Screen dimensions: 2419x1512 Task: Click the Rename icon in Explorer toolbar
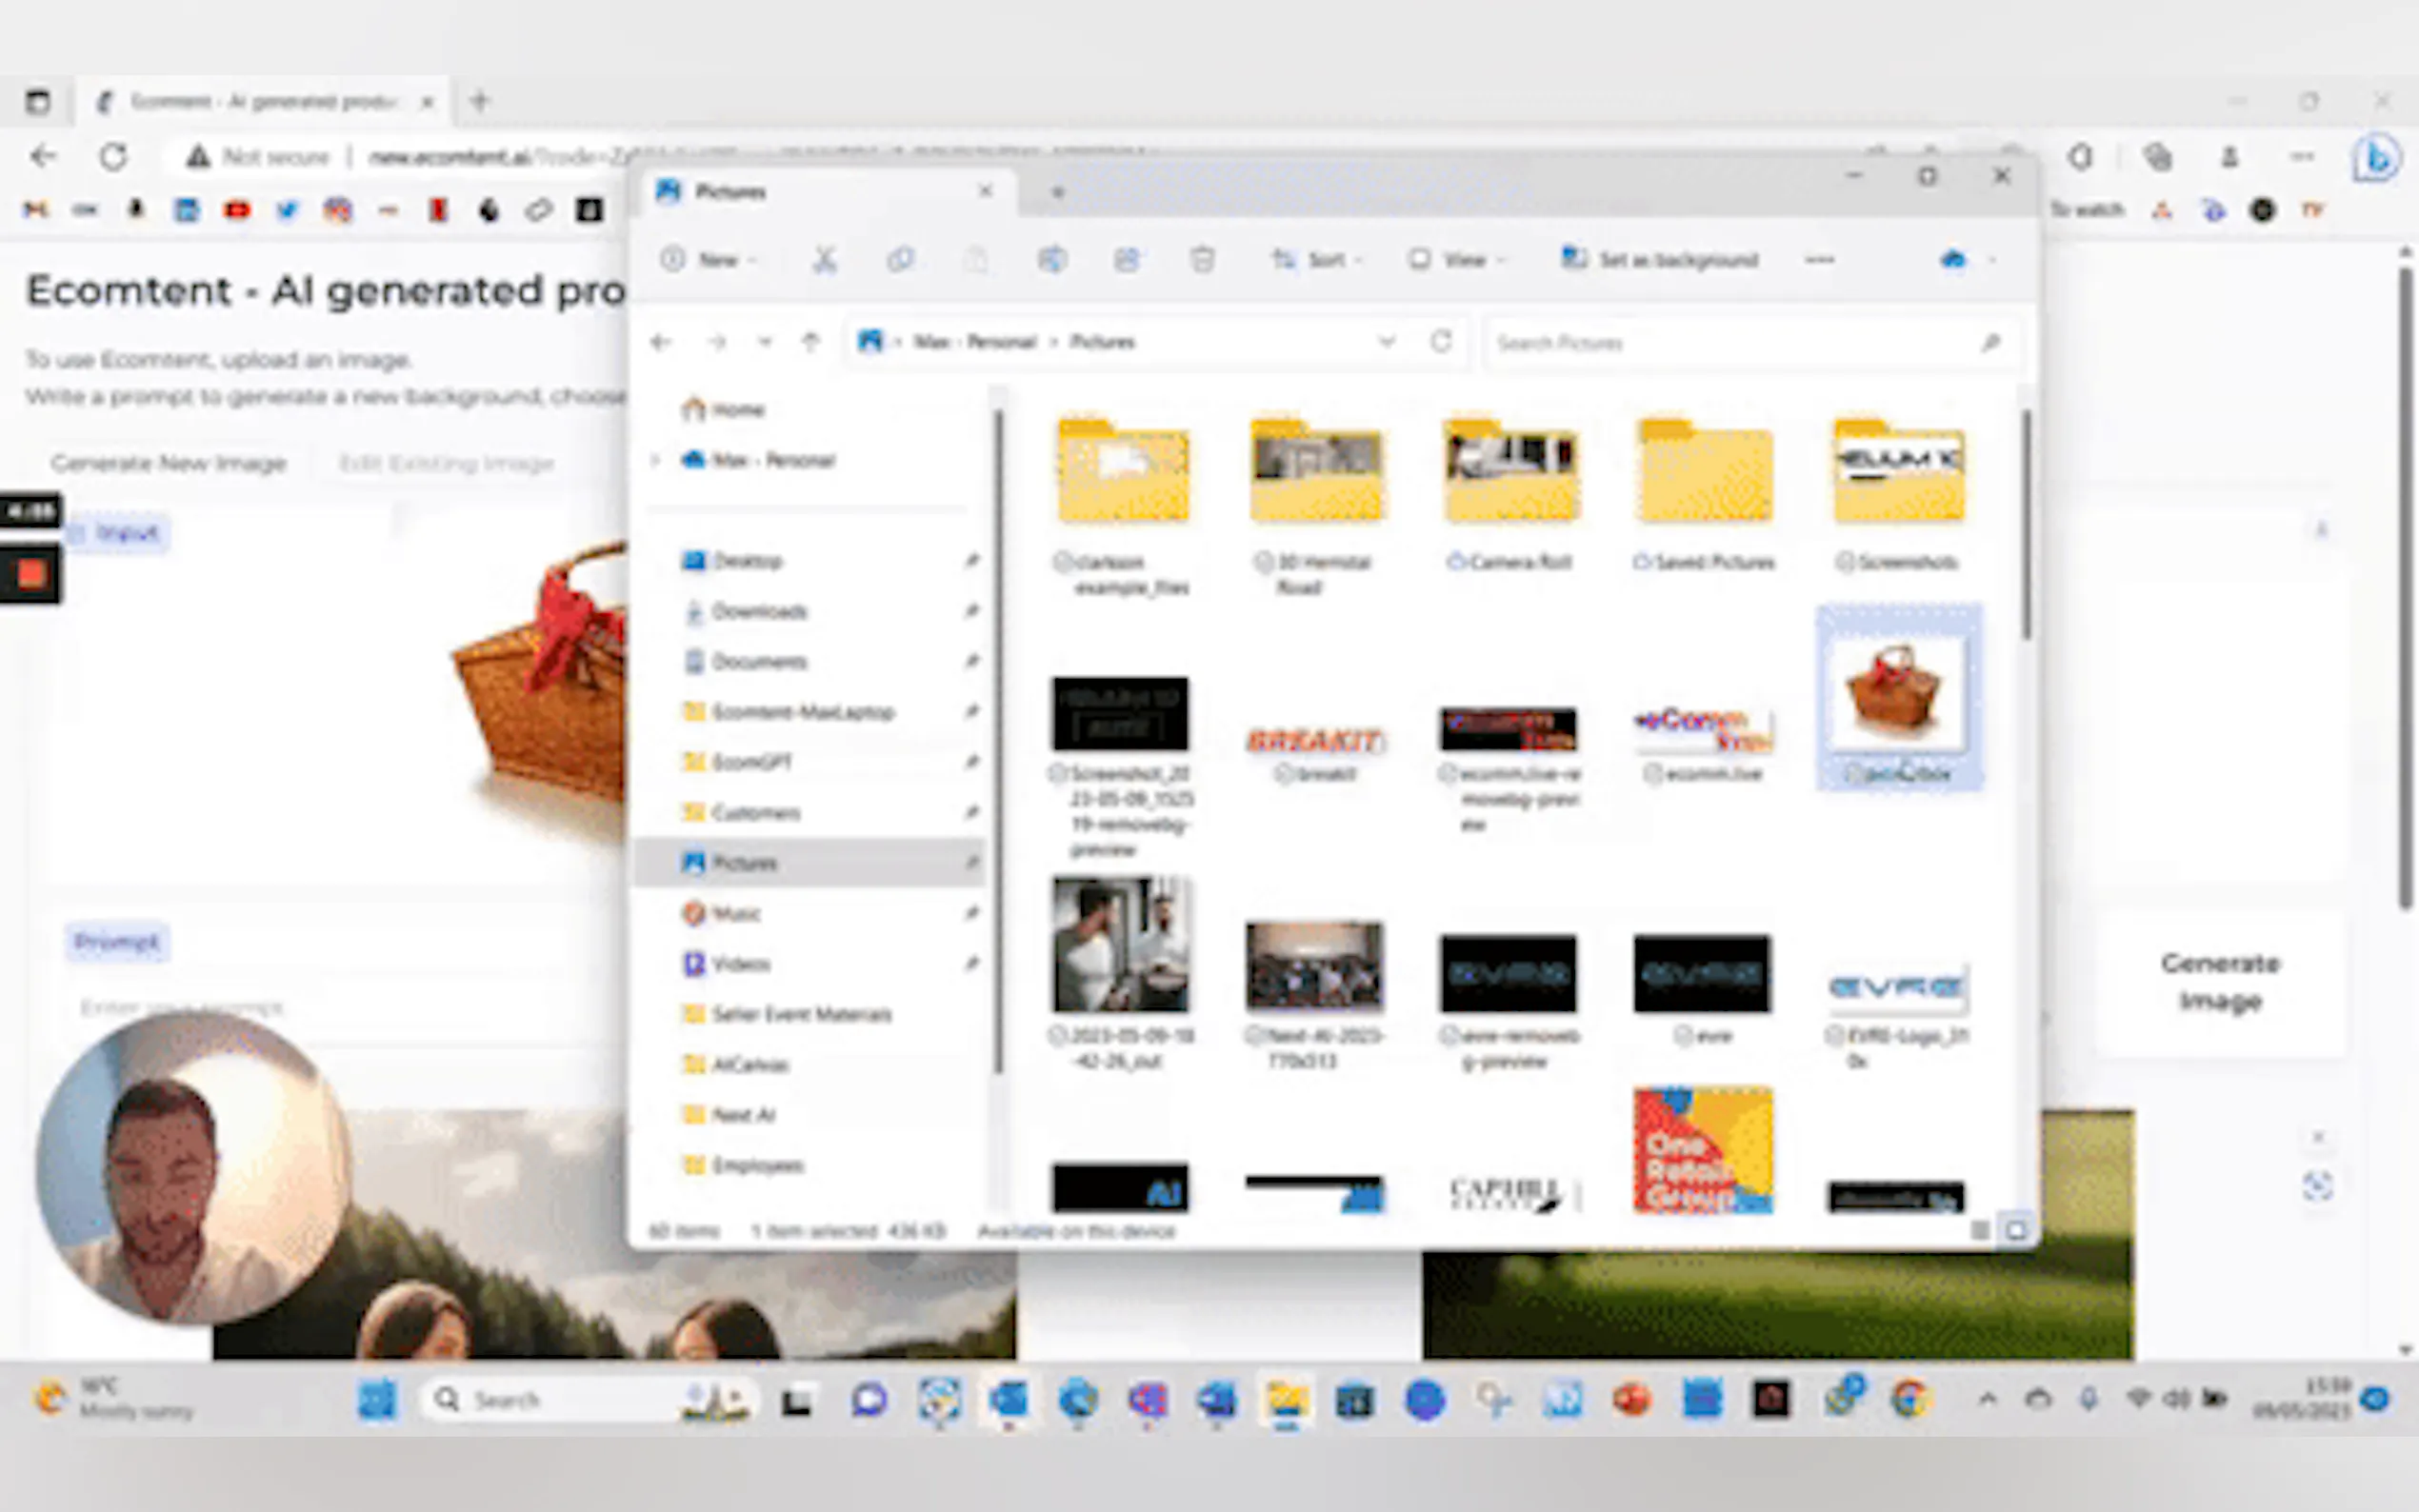click(x=1051, y=260)
